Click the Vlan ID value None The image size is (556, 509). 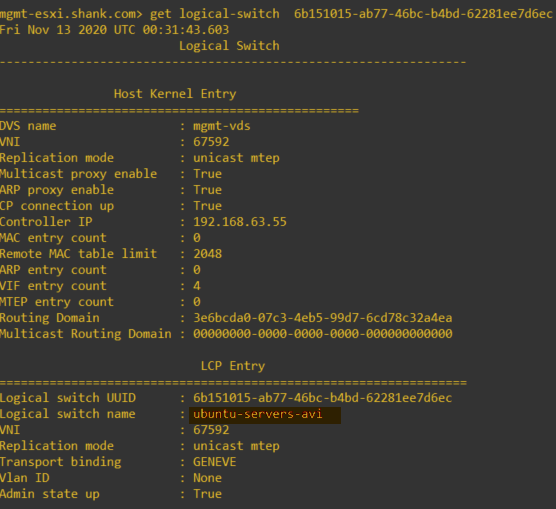[207, 478]
